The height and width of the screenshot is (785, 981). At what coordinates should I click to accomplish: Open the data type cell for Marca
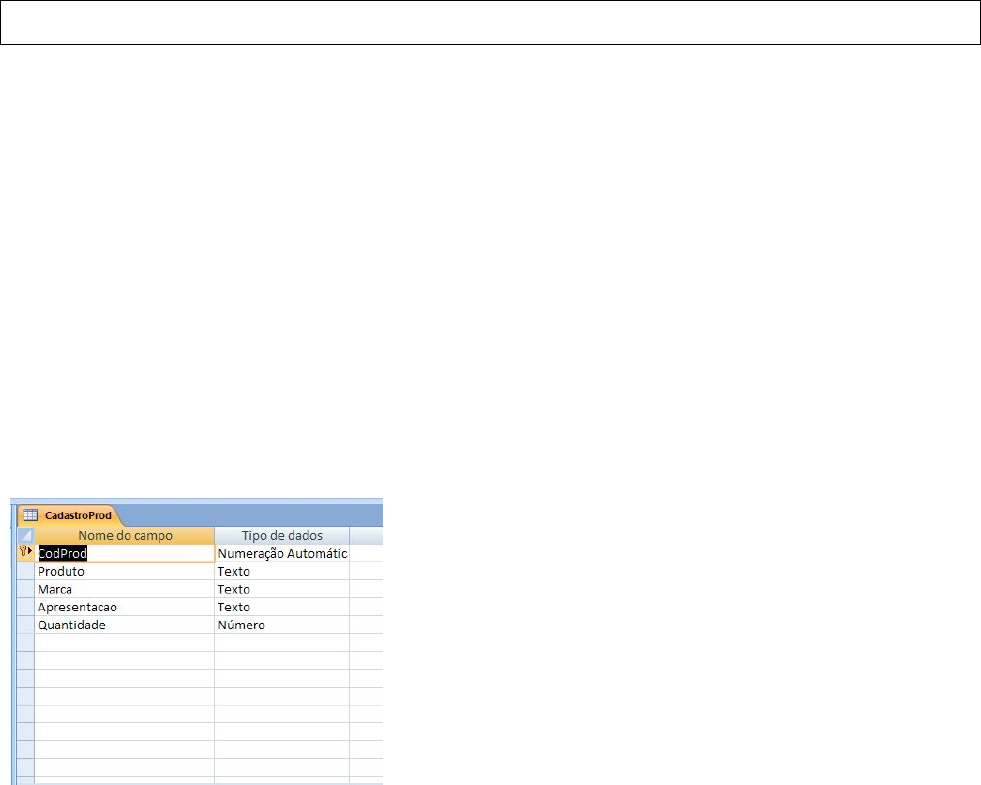tap(282, 590)
